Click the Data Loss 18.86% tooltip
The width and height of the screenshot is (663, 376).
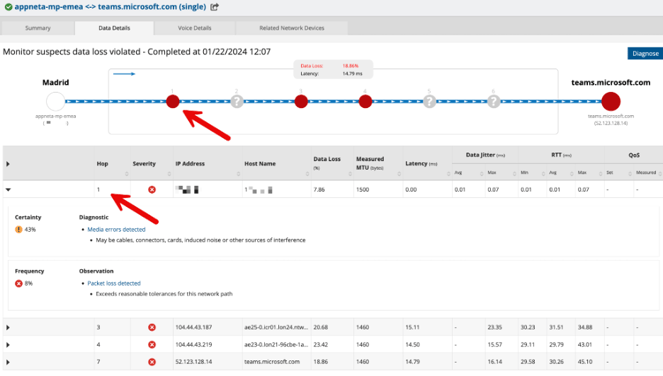334,69
